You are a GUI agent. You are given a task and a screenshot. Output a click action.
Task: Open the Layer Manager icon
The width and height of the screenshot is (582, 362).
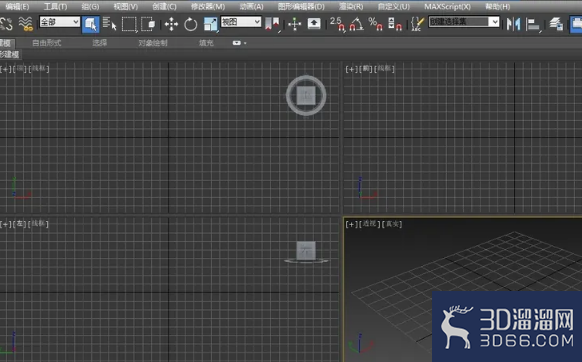click(556, 25)
